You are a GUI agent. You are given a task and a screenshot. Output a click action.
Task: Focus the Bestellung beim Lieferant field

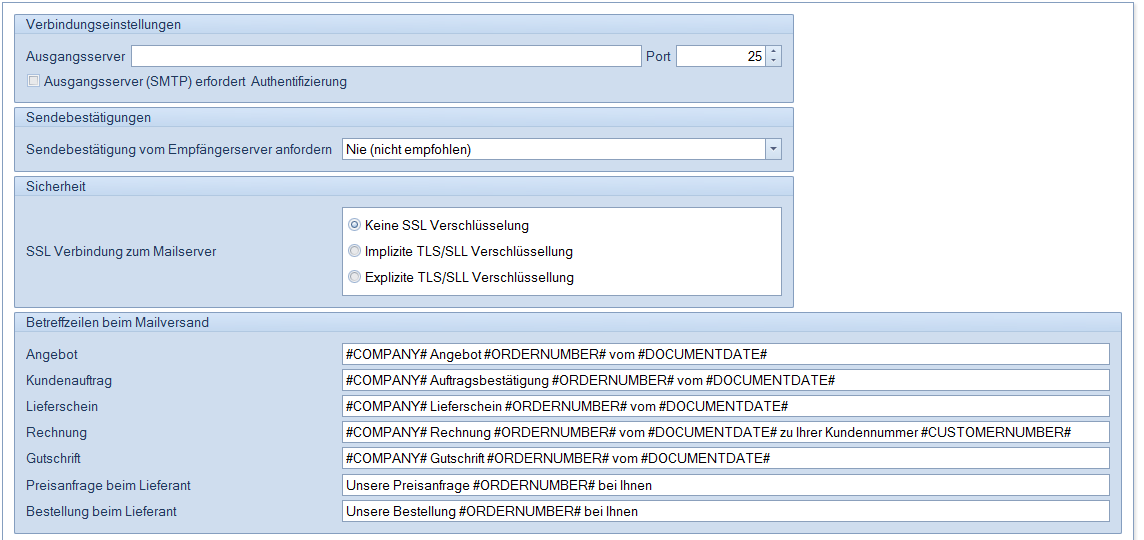pyautogui.click(x=725, y=511)
